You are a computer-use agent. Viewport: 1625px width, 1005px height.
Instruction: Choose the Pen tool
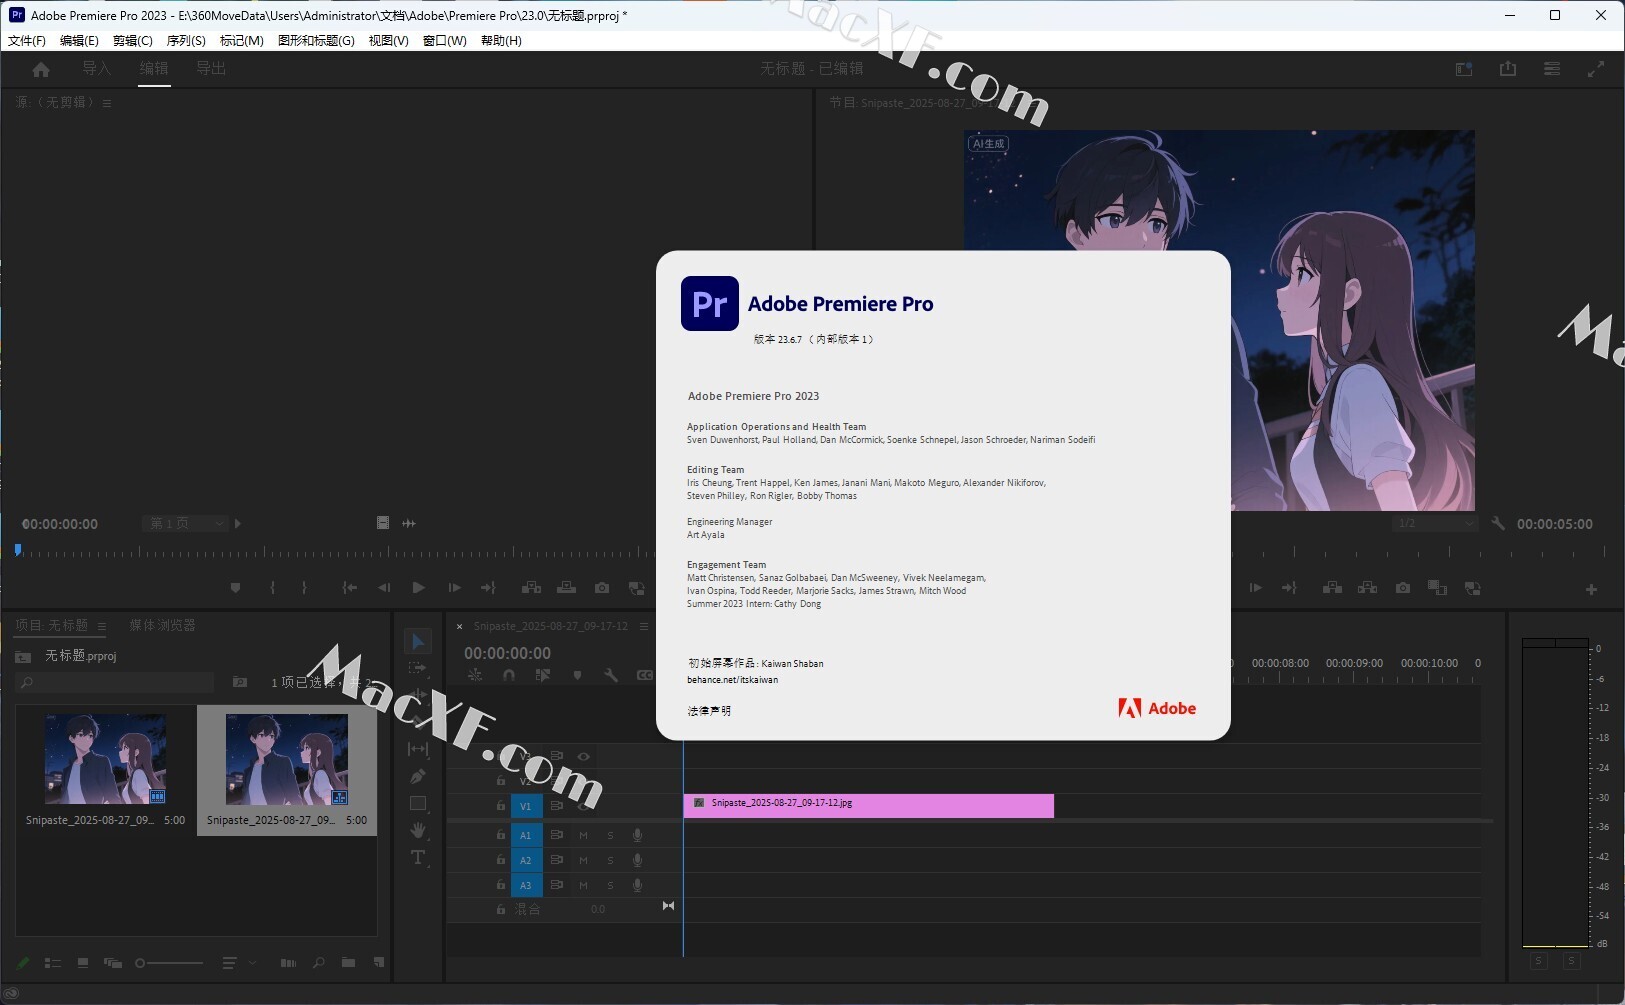click(418, 776)
